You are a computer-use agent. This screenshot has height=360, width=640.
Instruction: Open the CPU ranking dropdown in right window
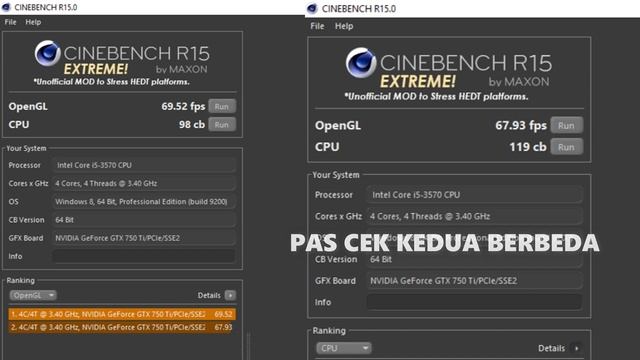344,348
